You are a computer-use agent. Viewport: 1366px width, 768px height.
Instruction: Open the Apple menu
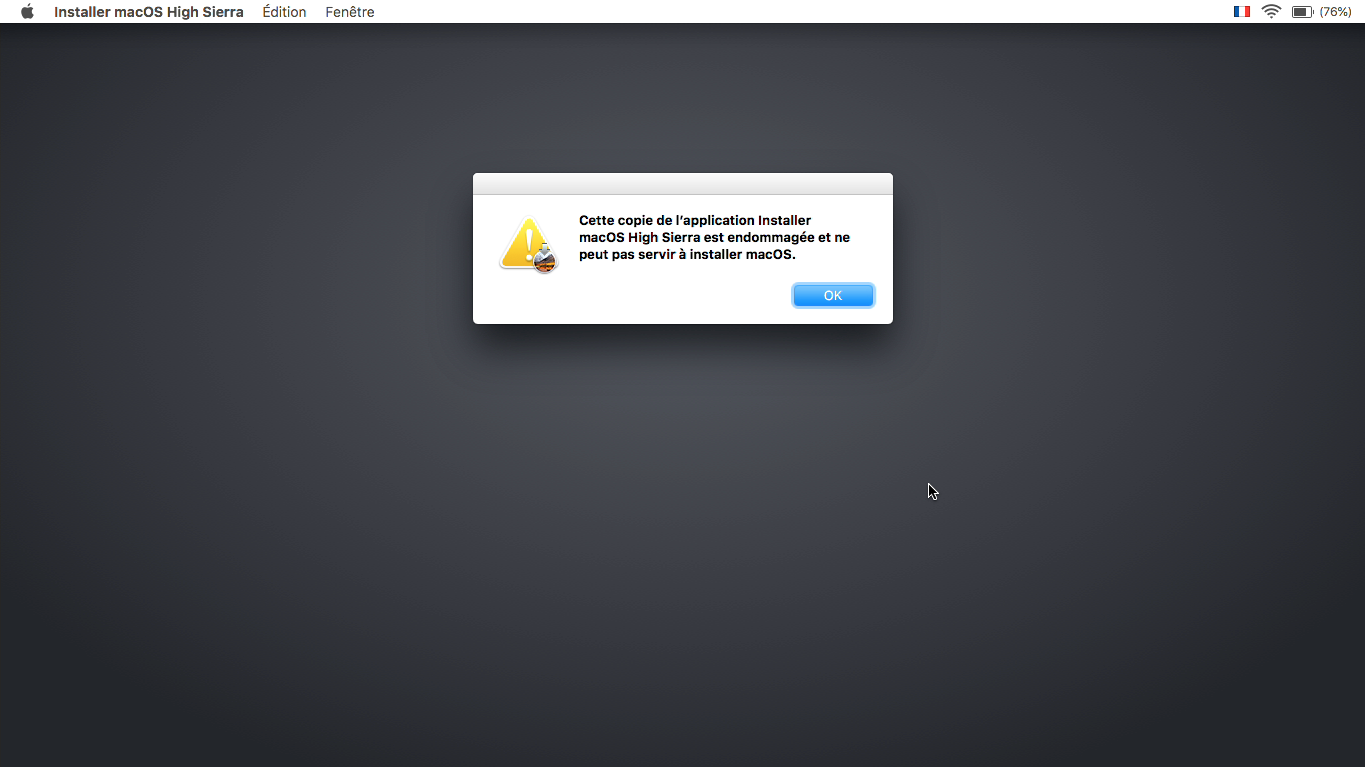(27, 12)
